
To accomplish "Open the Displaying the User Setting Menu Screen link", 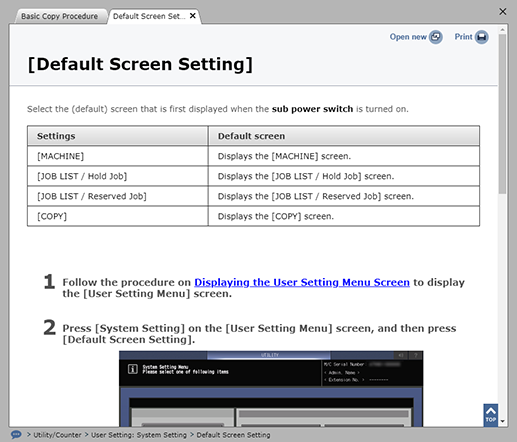I will tap(302, 282).
